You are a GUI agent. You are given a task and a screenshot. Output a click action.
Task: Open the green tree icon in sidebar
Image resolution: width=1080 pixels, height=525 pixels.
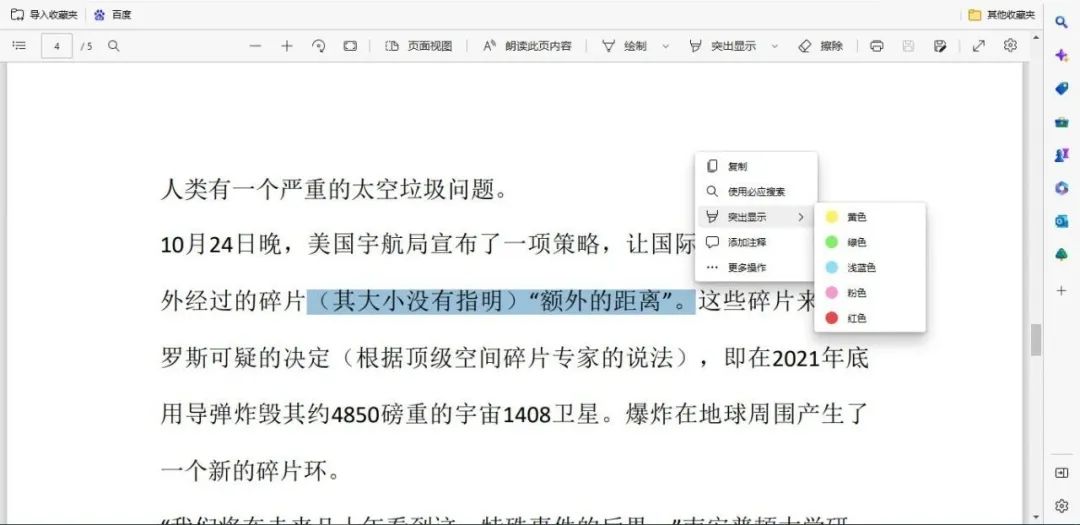tap(1061, 255)
